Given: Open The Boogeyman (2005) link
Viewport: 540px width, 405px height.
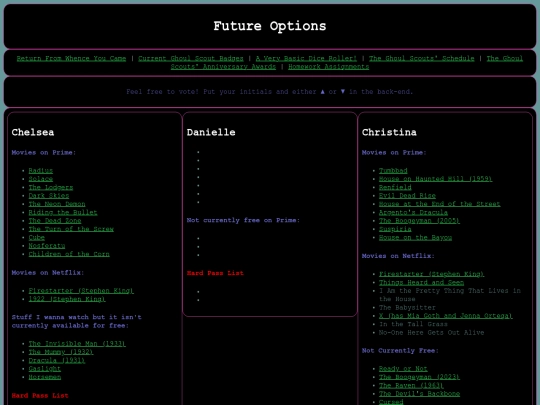Looking at the screenshot, I should pyautogui.click(x=419, y=221).
